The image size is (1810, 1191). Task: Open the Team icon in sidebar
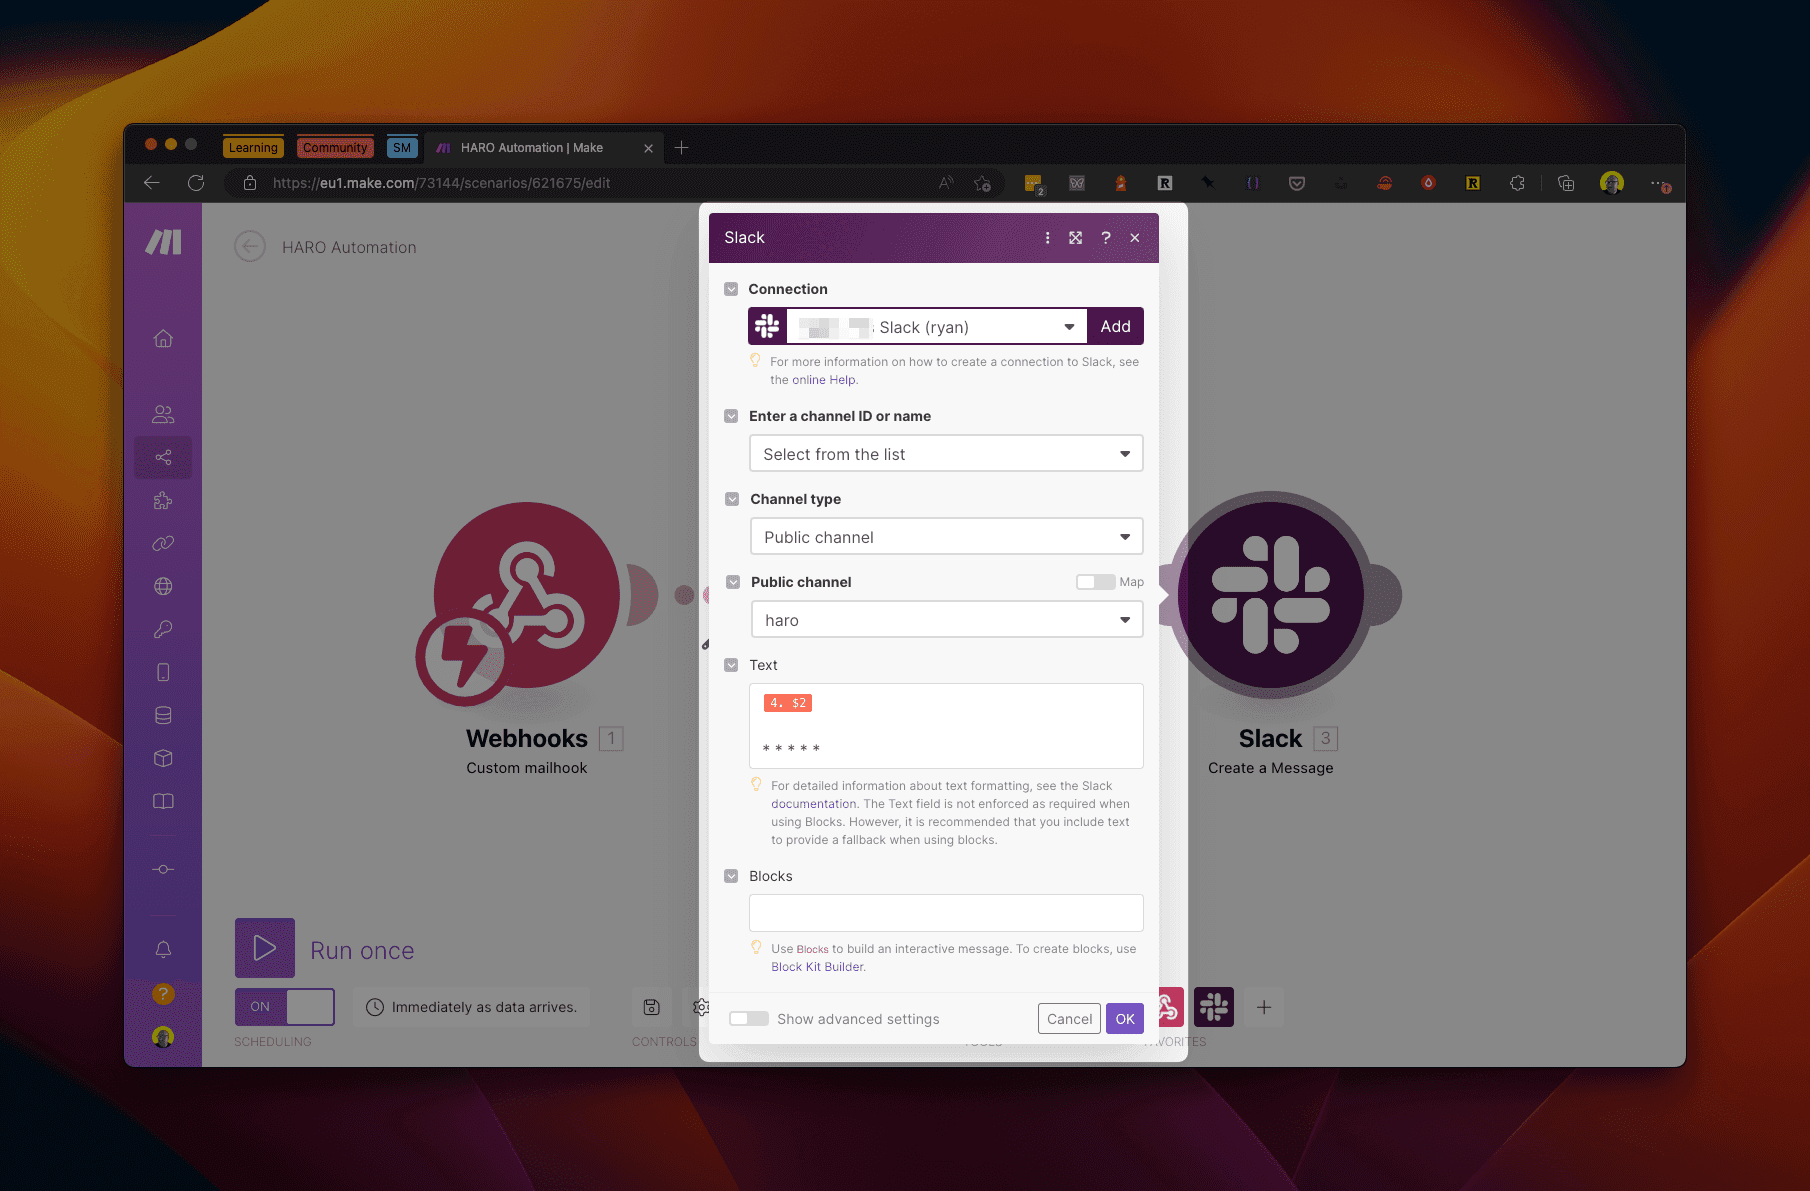pyautogui.click(x=163, y=414)
